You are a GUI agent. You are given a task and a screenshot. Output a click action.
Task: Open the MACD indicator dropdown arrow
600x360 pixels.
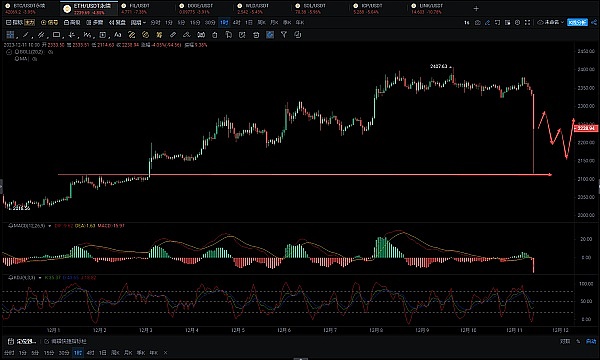[x=49, y=226]
